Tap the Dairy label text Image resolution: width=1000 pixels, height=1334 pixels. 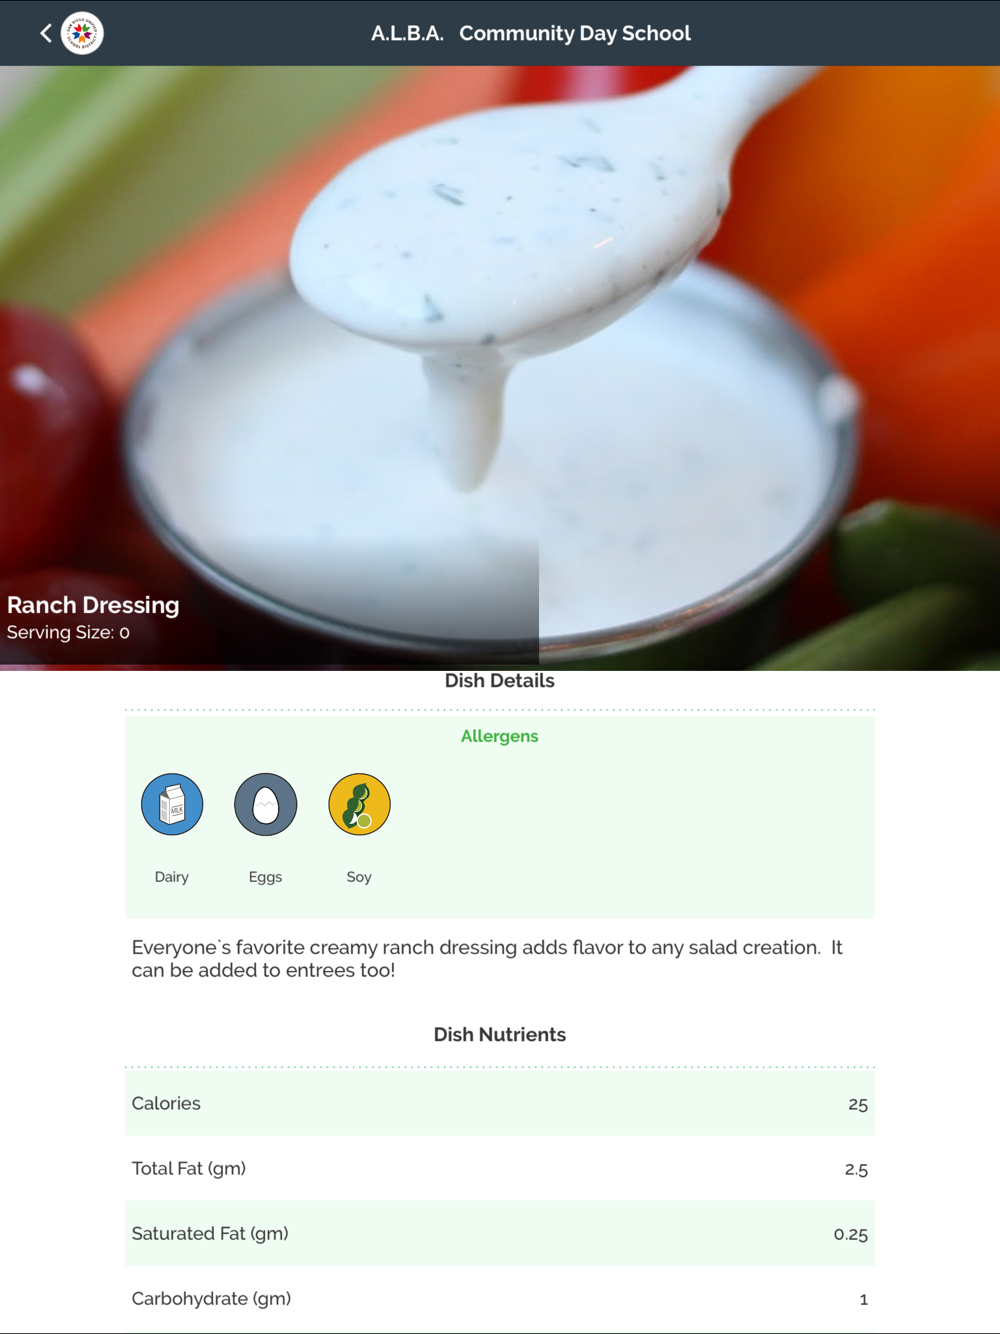(172, 877)
